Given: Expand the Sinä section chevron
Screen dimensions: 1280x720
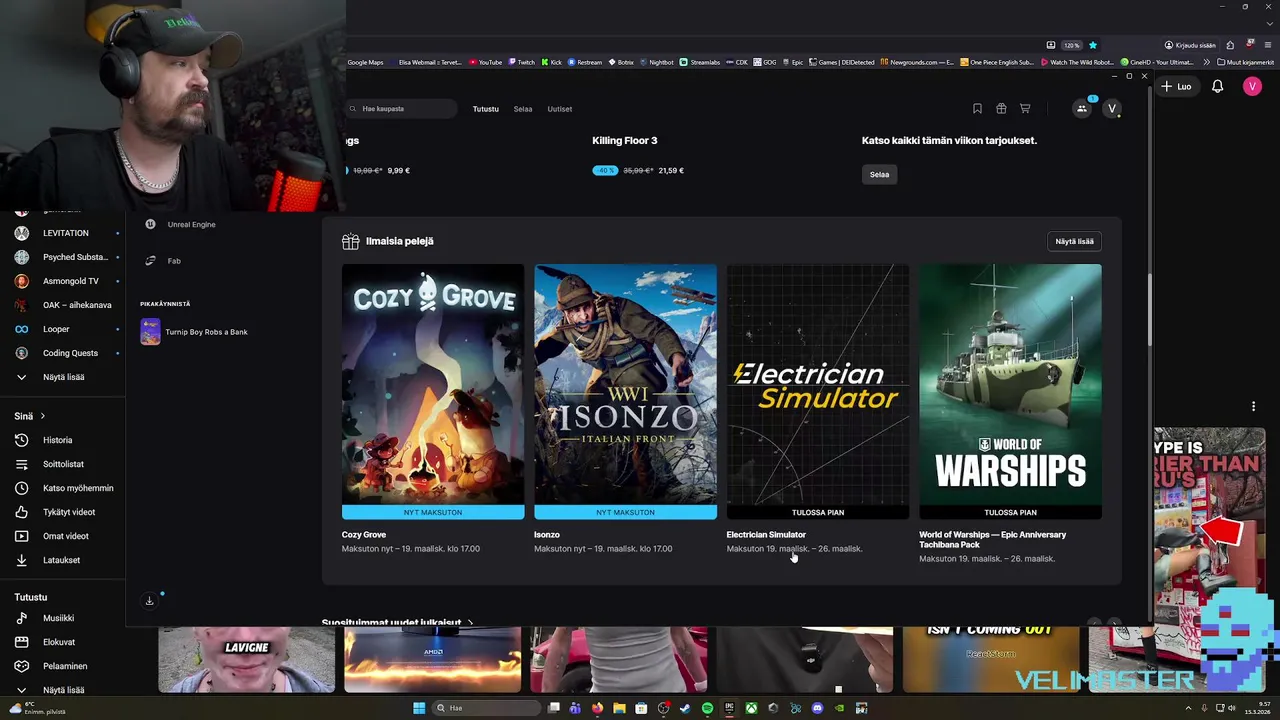Looking at the screenshot, I should [x=43, y=416].
